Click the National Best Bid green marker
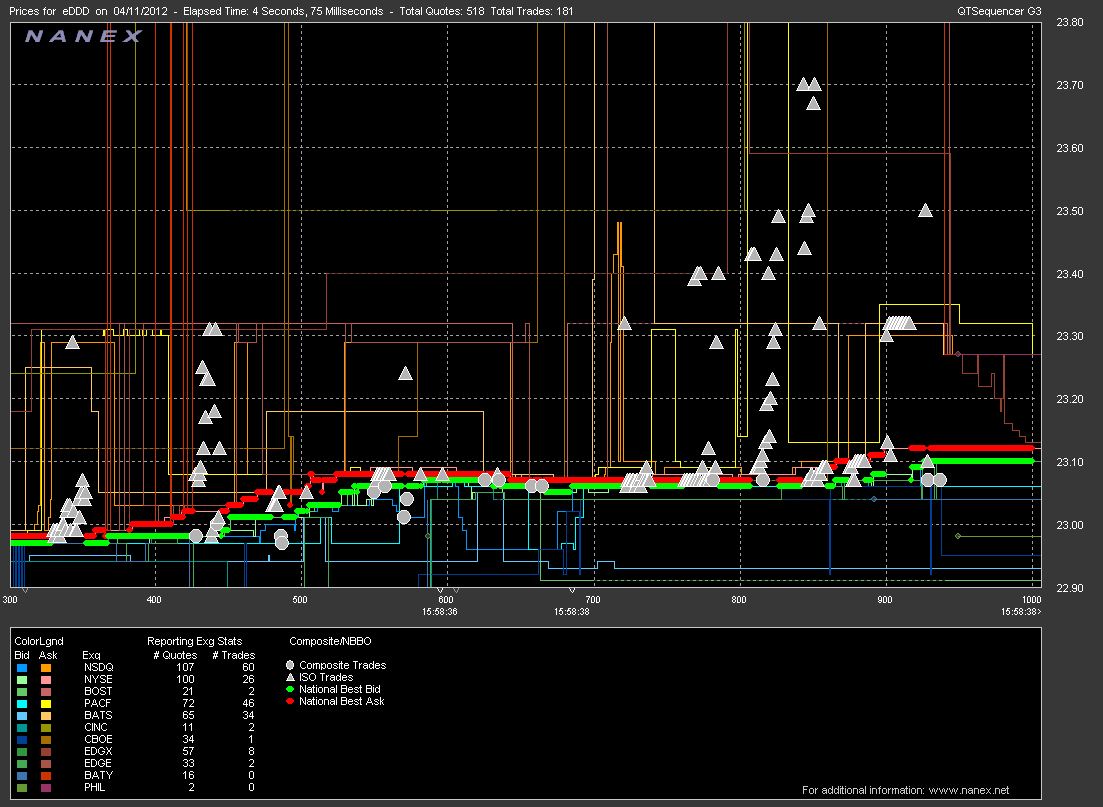1103x807 pixels. coord(290,689)
